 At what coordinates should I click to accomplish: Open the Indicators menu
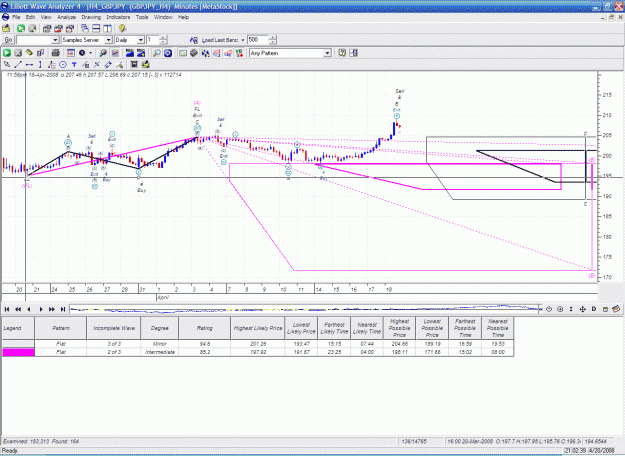pos(118,17)
